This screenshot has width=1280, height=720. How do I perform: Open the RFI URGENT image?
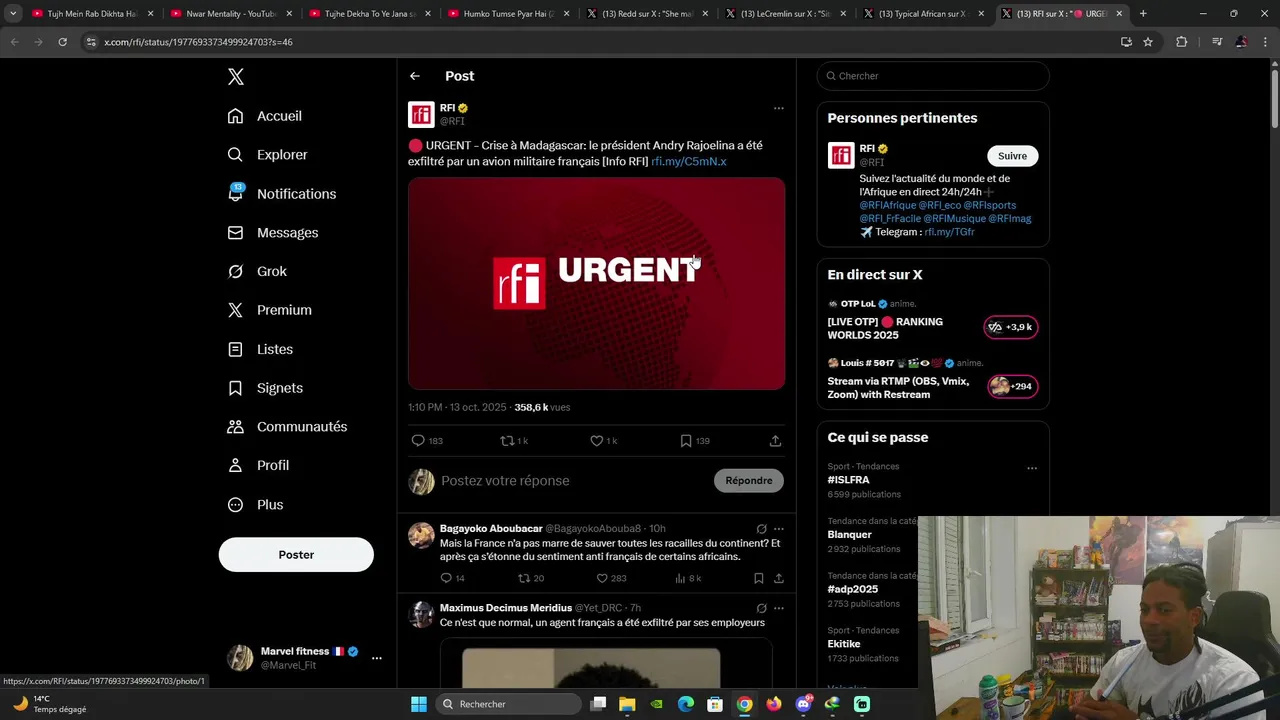pyautogui.click(x=596, y=283)
